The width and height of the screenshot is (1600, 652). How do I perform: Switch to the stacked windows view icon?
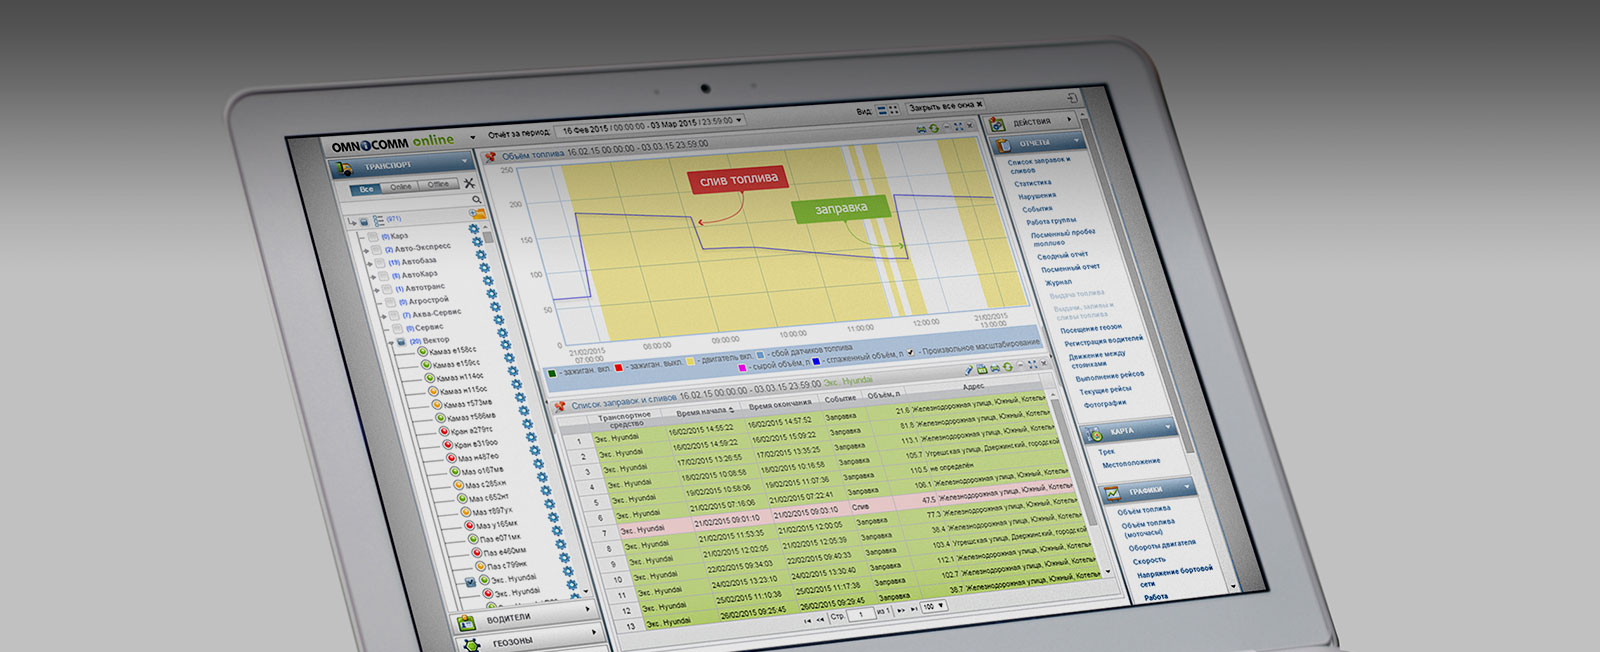tap(881, 109)
